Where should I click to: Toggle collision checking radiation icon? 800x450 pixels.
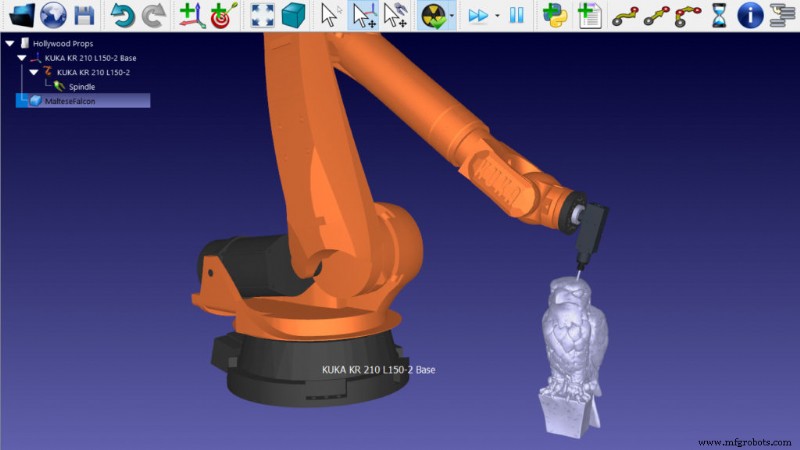click(433, 15)
